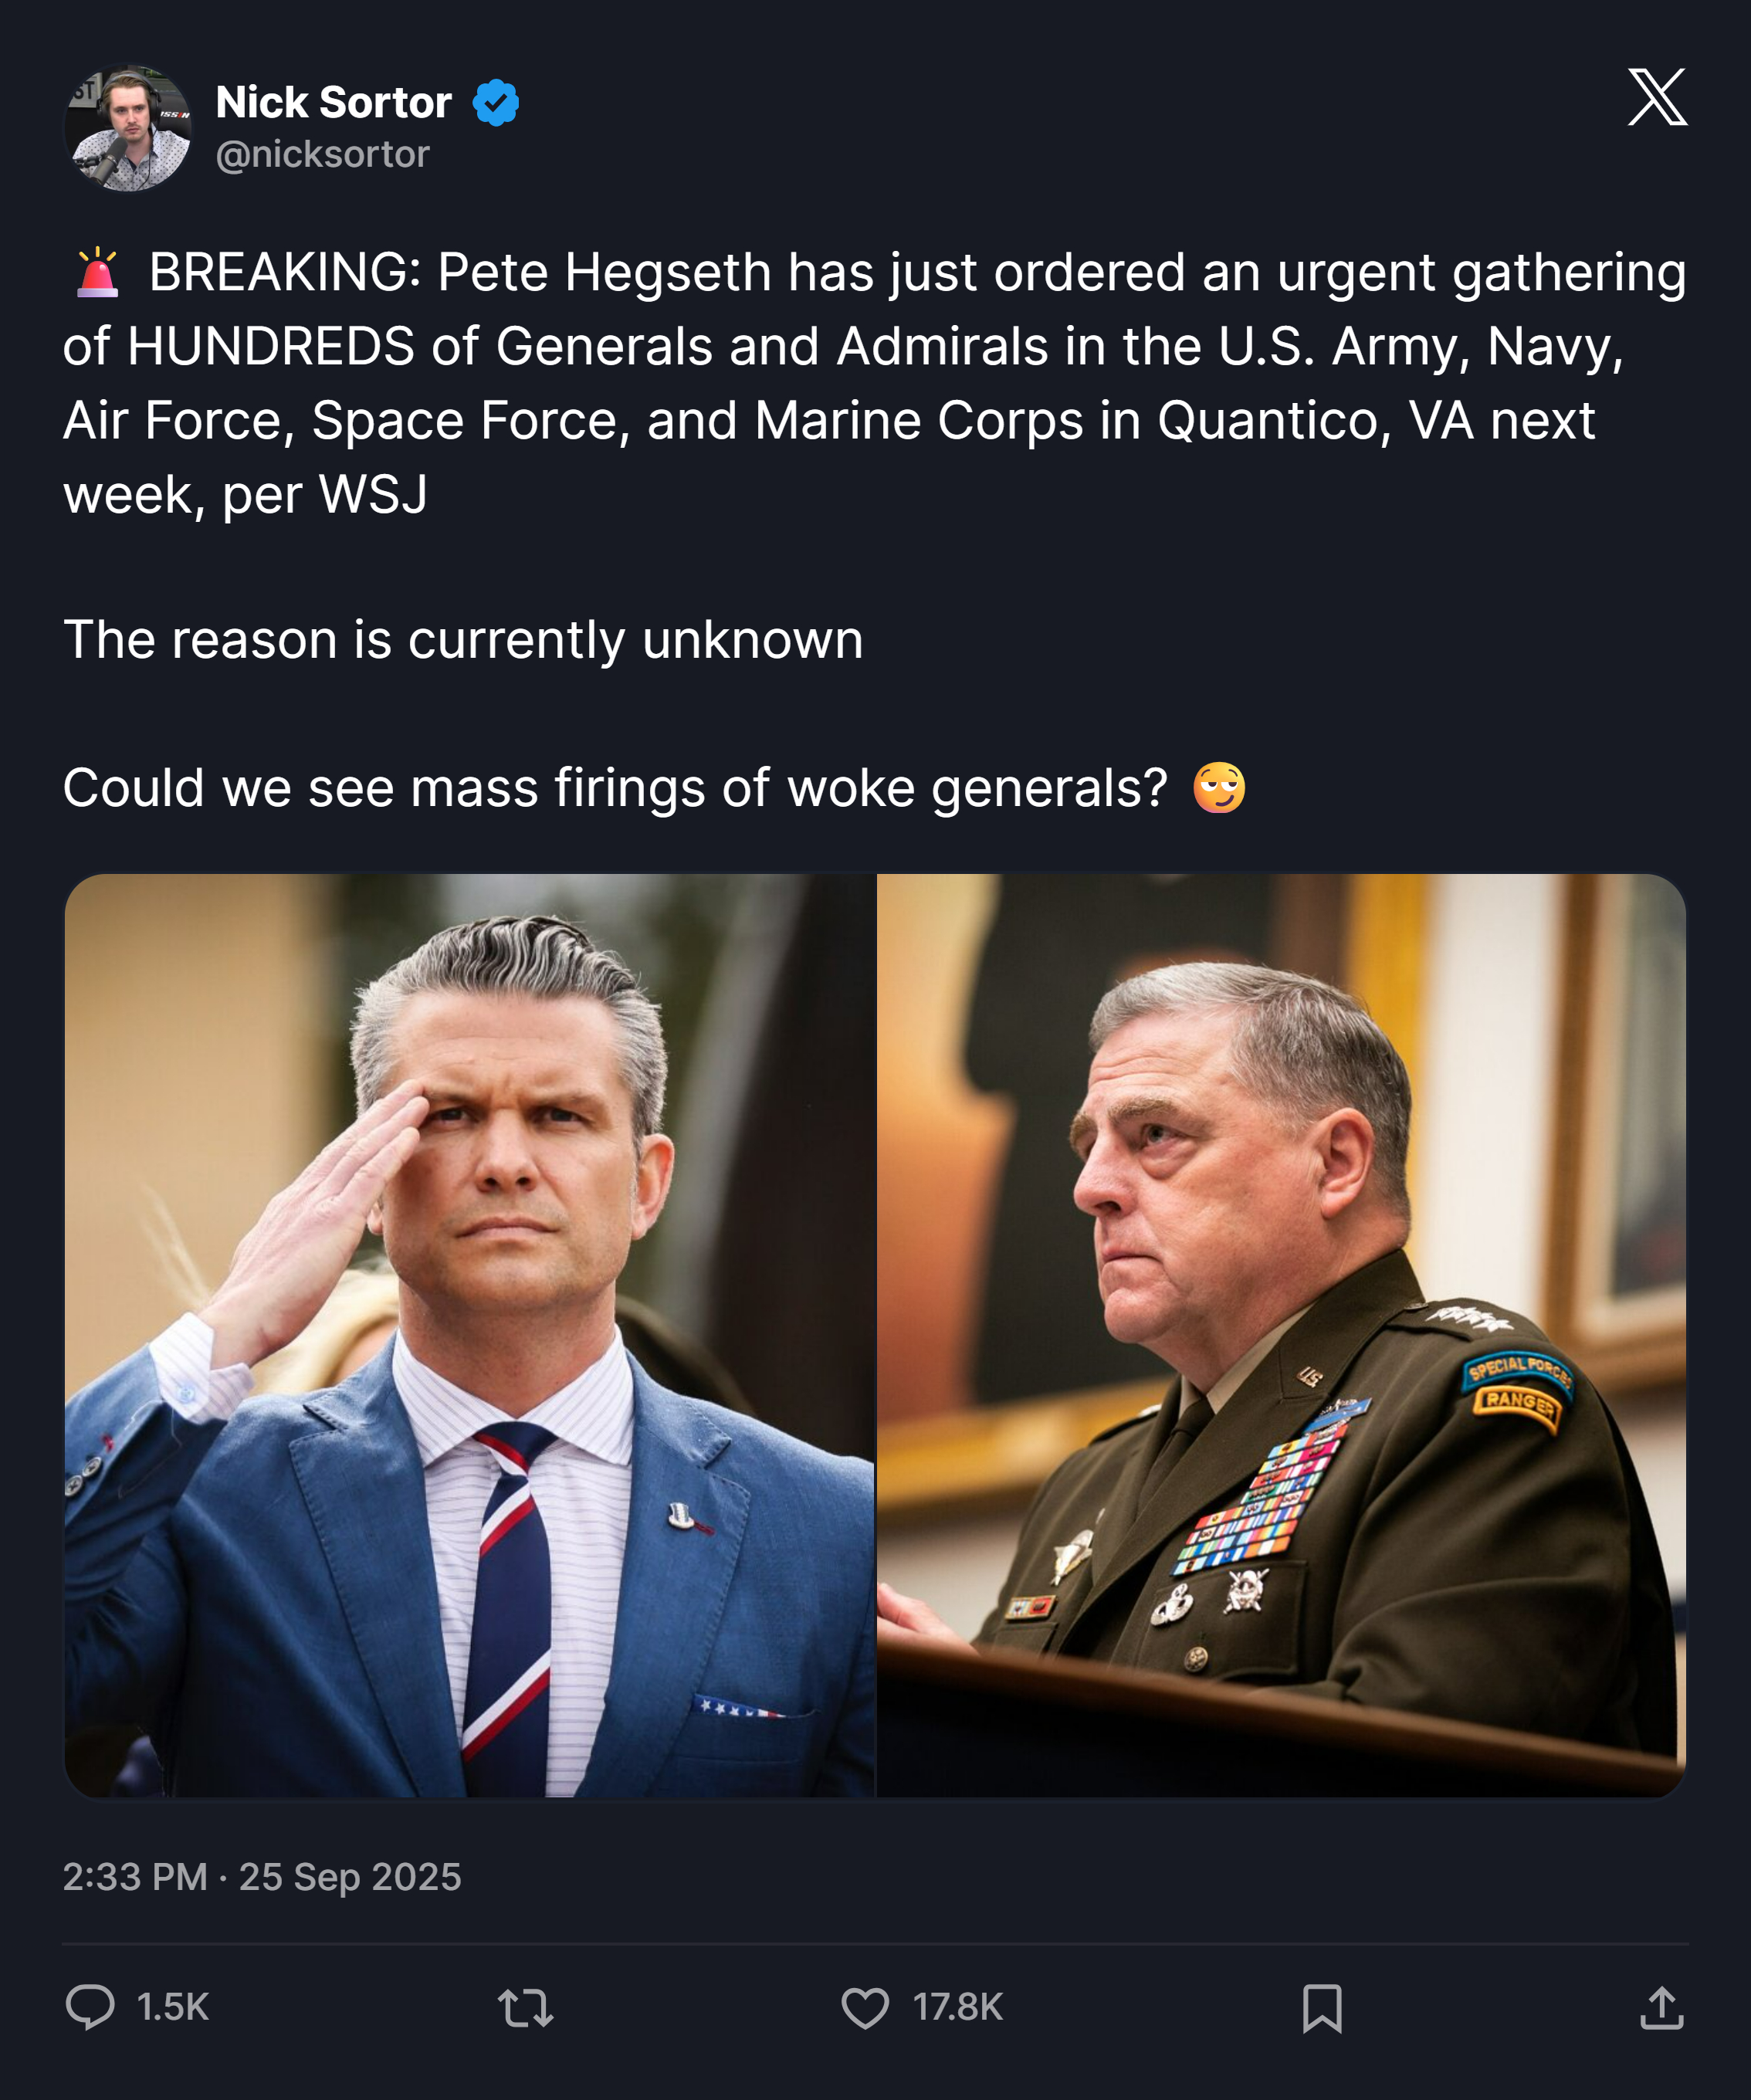1751x2100 pixels.
Task: Select the BREAKING headline paragraph text
Action: click(x=875, y=383)
